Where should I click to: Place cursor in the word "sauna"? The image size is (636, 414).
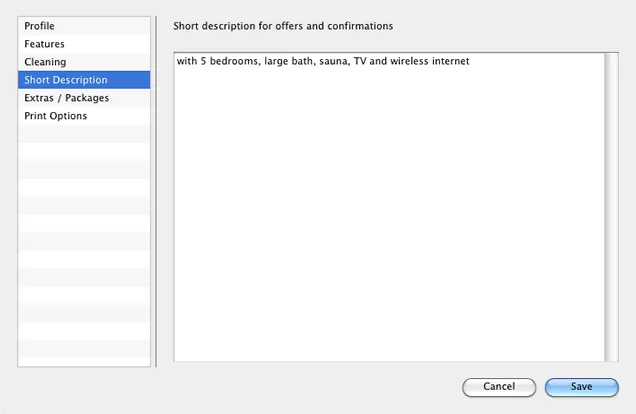click(333, 61)
